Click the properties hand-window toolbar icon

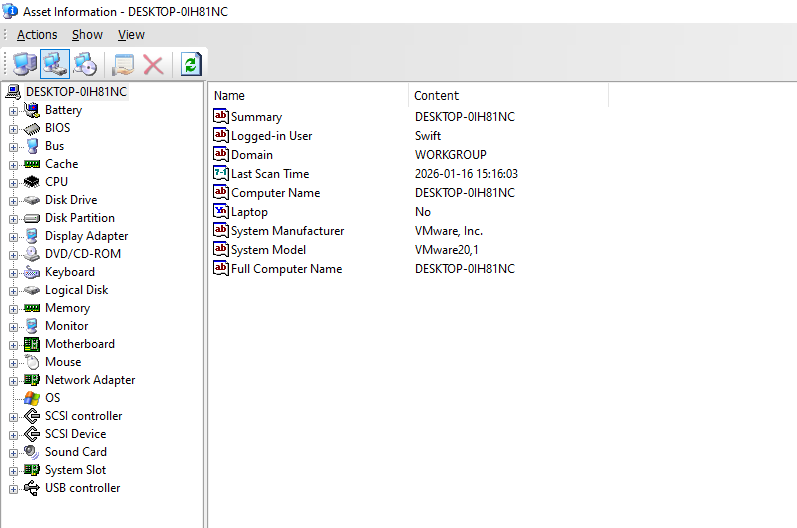coord(123,65)
